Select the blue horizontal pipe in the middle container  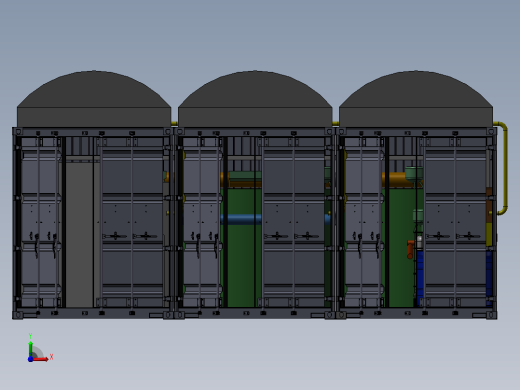(x=241, y=219)
